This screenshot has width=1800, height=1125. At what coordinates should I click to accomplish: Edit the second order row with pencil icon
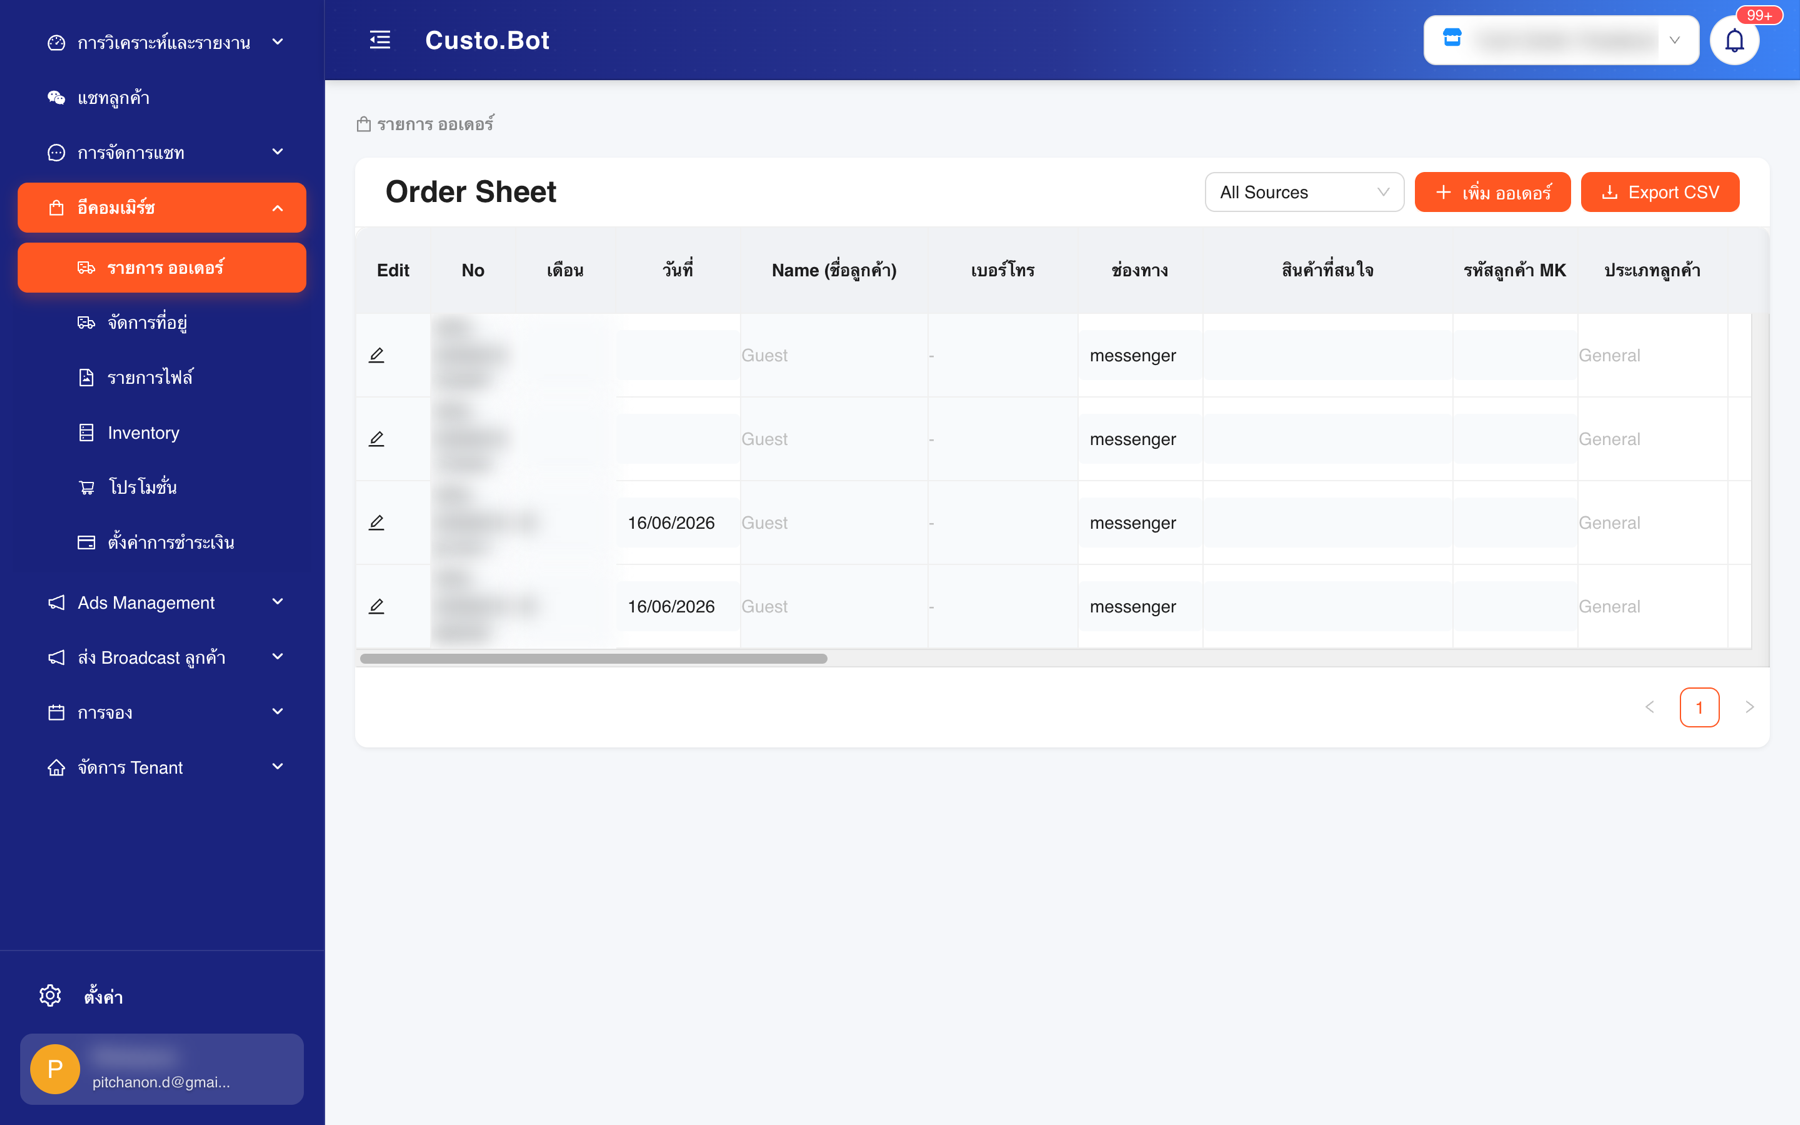376,439
